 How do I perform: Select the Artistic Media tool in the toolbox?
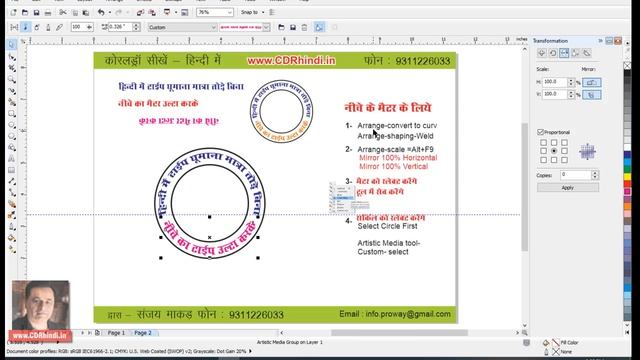12,102
